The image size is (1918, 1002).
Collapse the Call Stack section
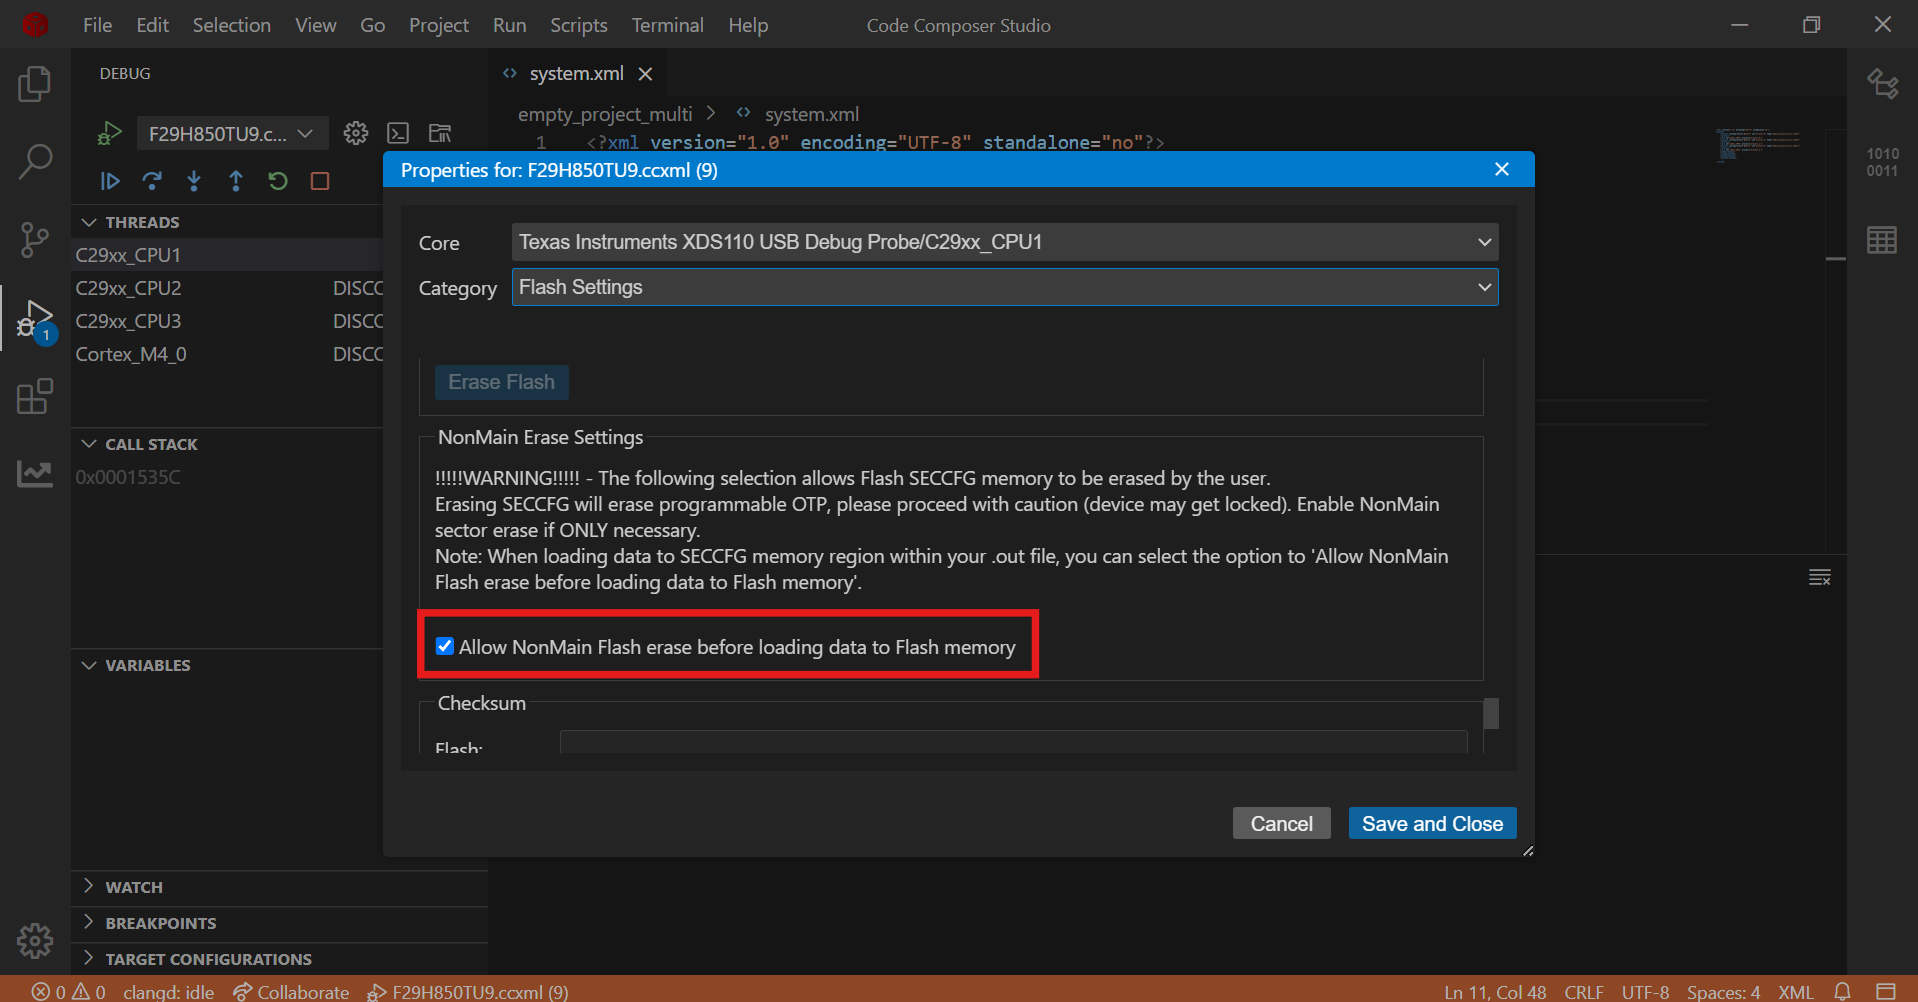(89, 443)
